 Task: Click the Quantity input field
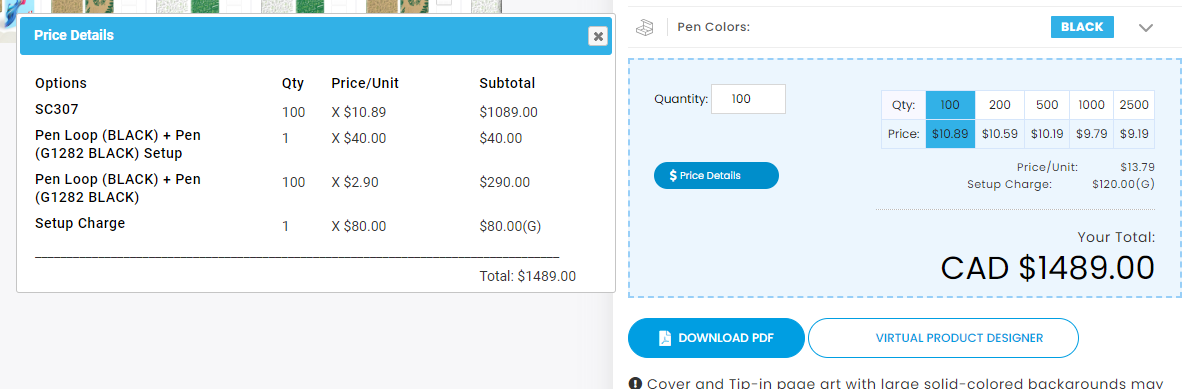point(748,99)
